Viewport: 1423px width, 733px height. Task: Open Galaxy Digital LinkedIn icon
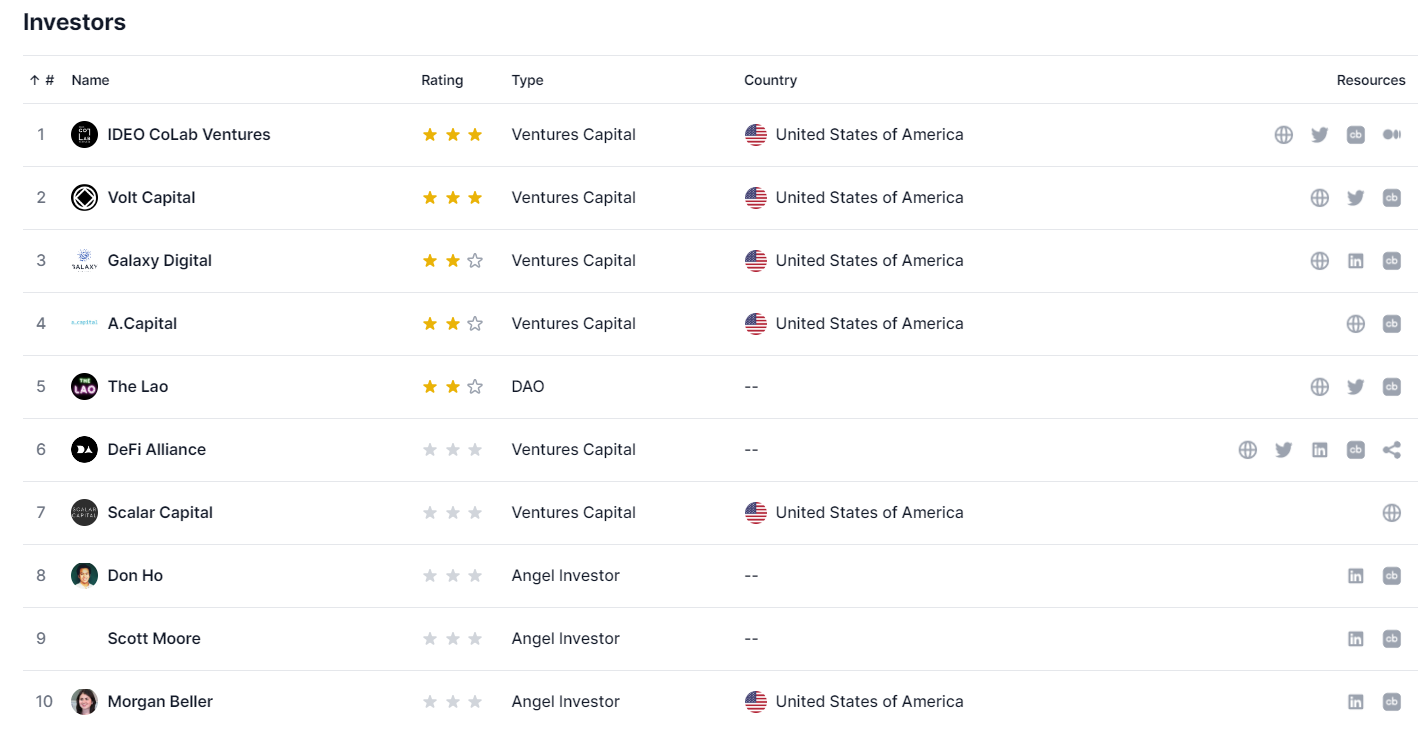pyautogui.click(x=1355, y=261)
